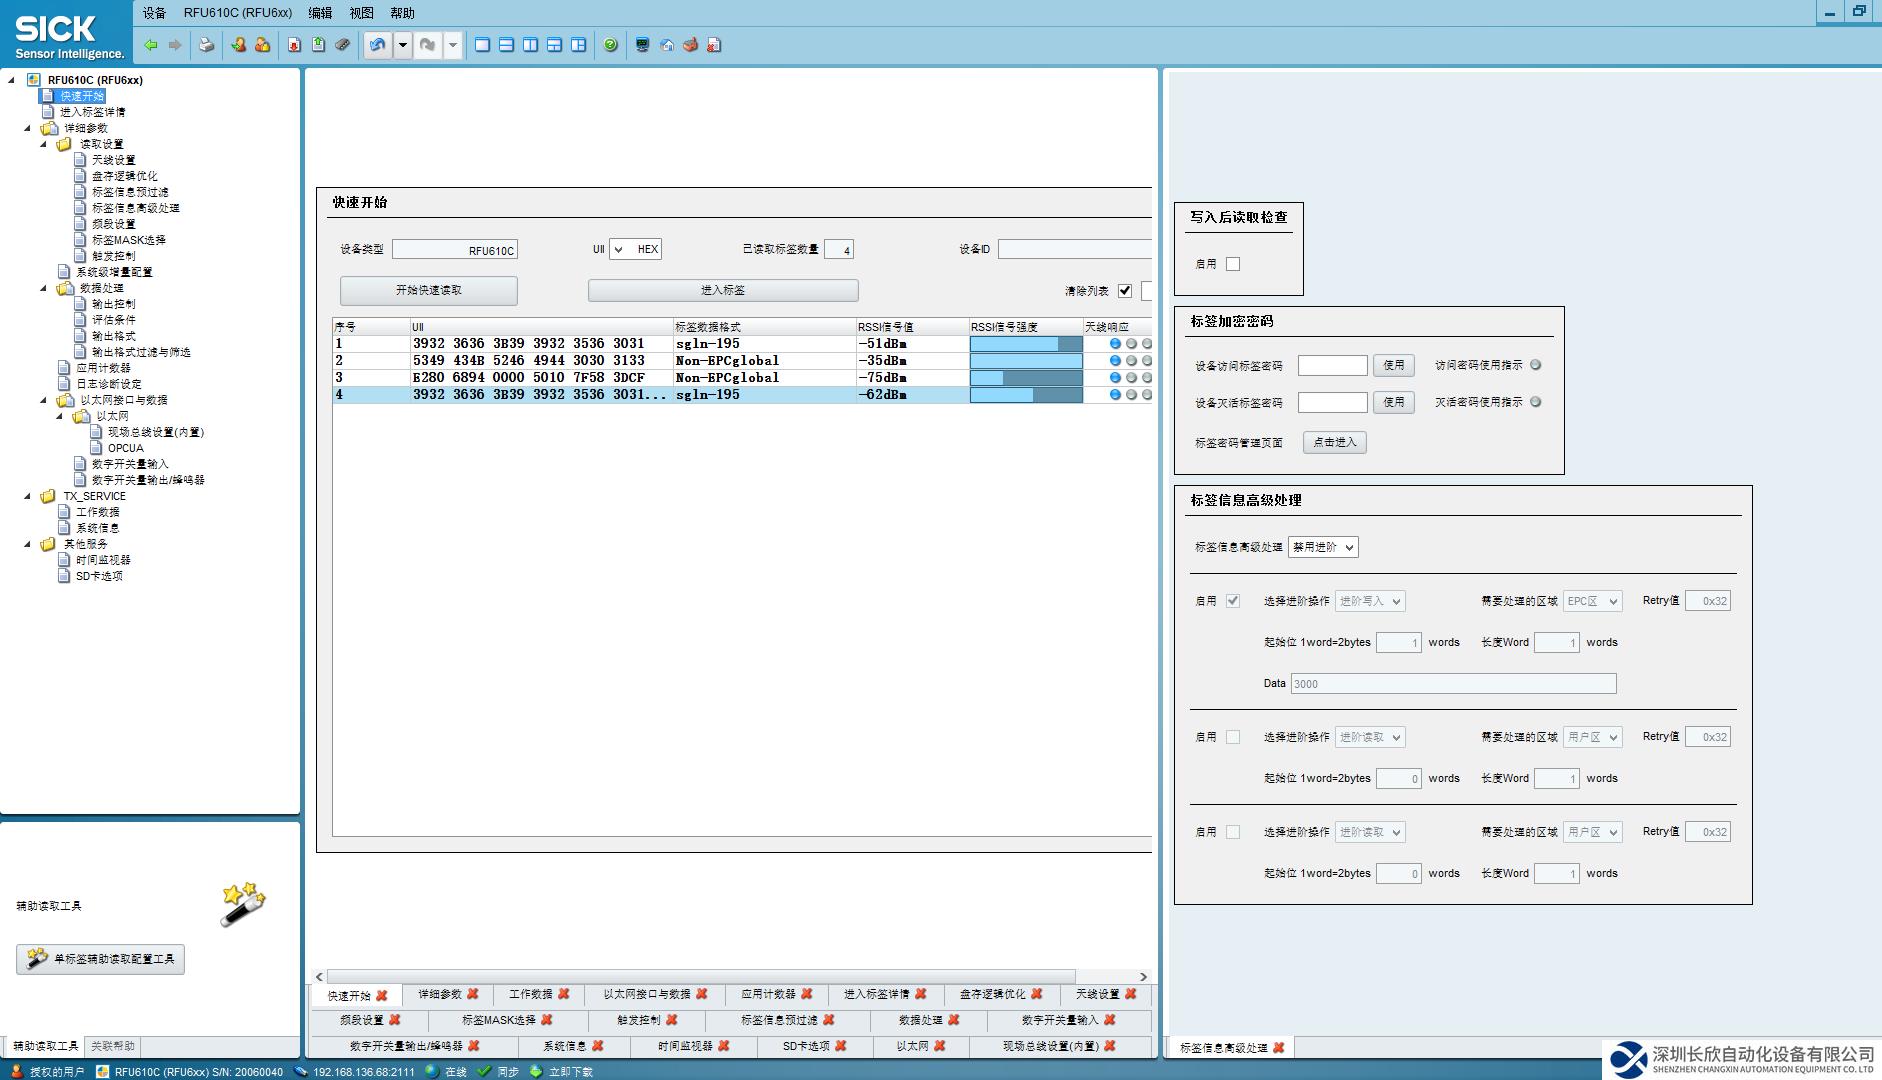Image resolution: width=1882 pixels, height=1080 pixels.
Task: Click the magic wand icon
Action: pos(242,904)
